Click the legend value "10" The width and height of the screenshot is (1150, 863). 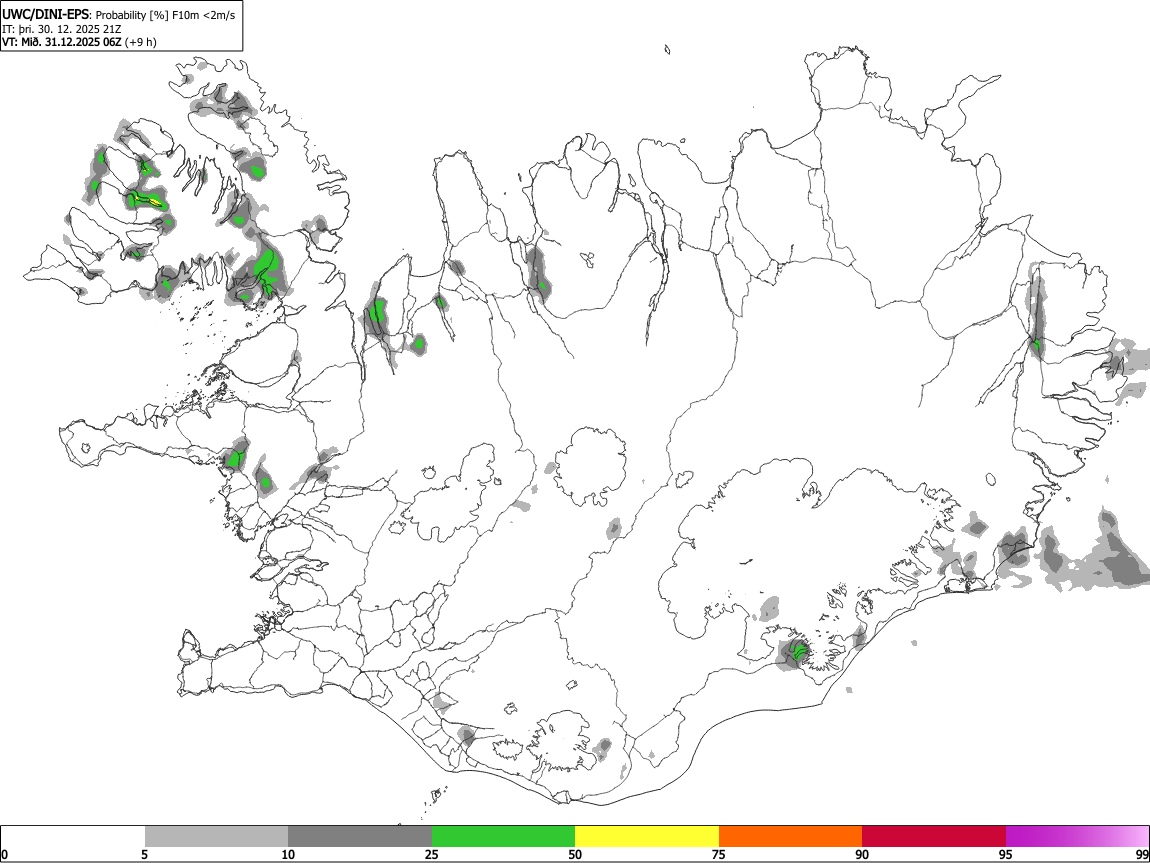[x=288, y=854]
